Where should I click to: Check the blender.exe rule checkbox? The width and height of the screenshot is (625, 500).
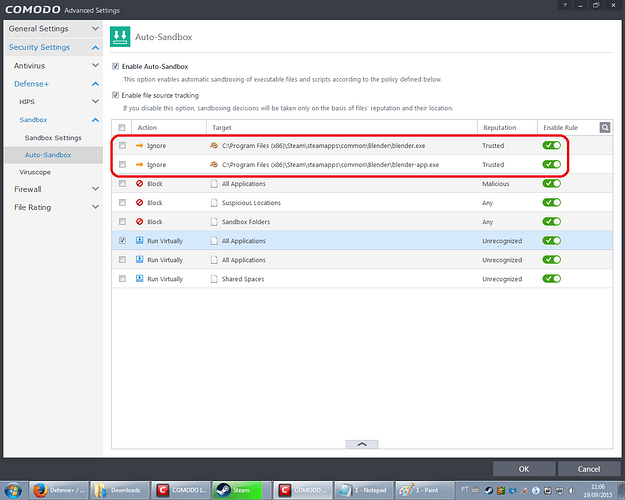coord(122,146)
